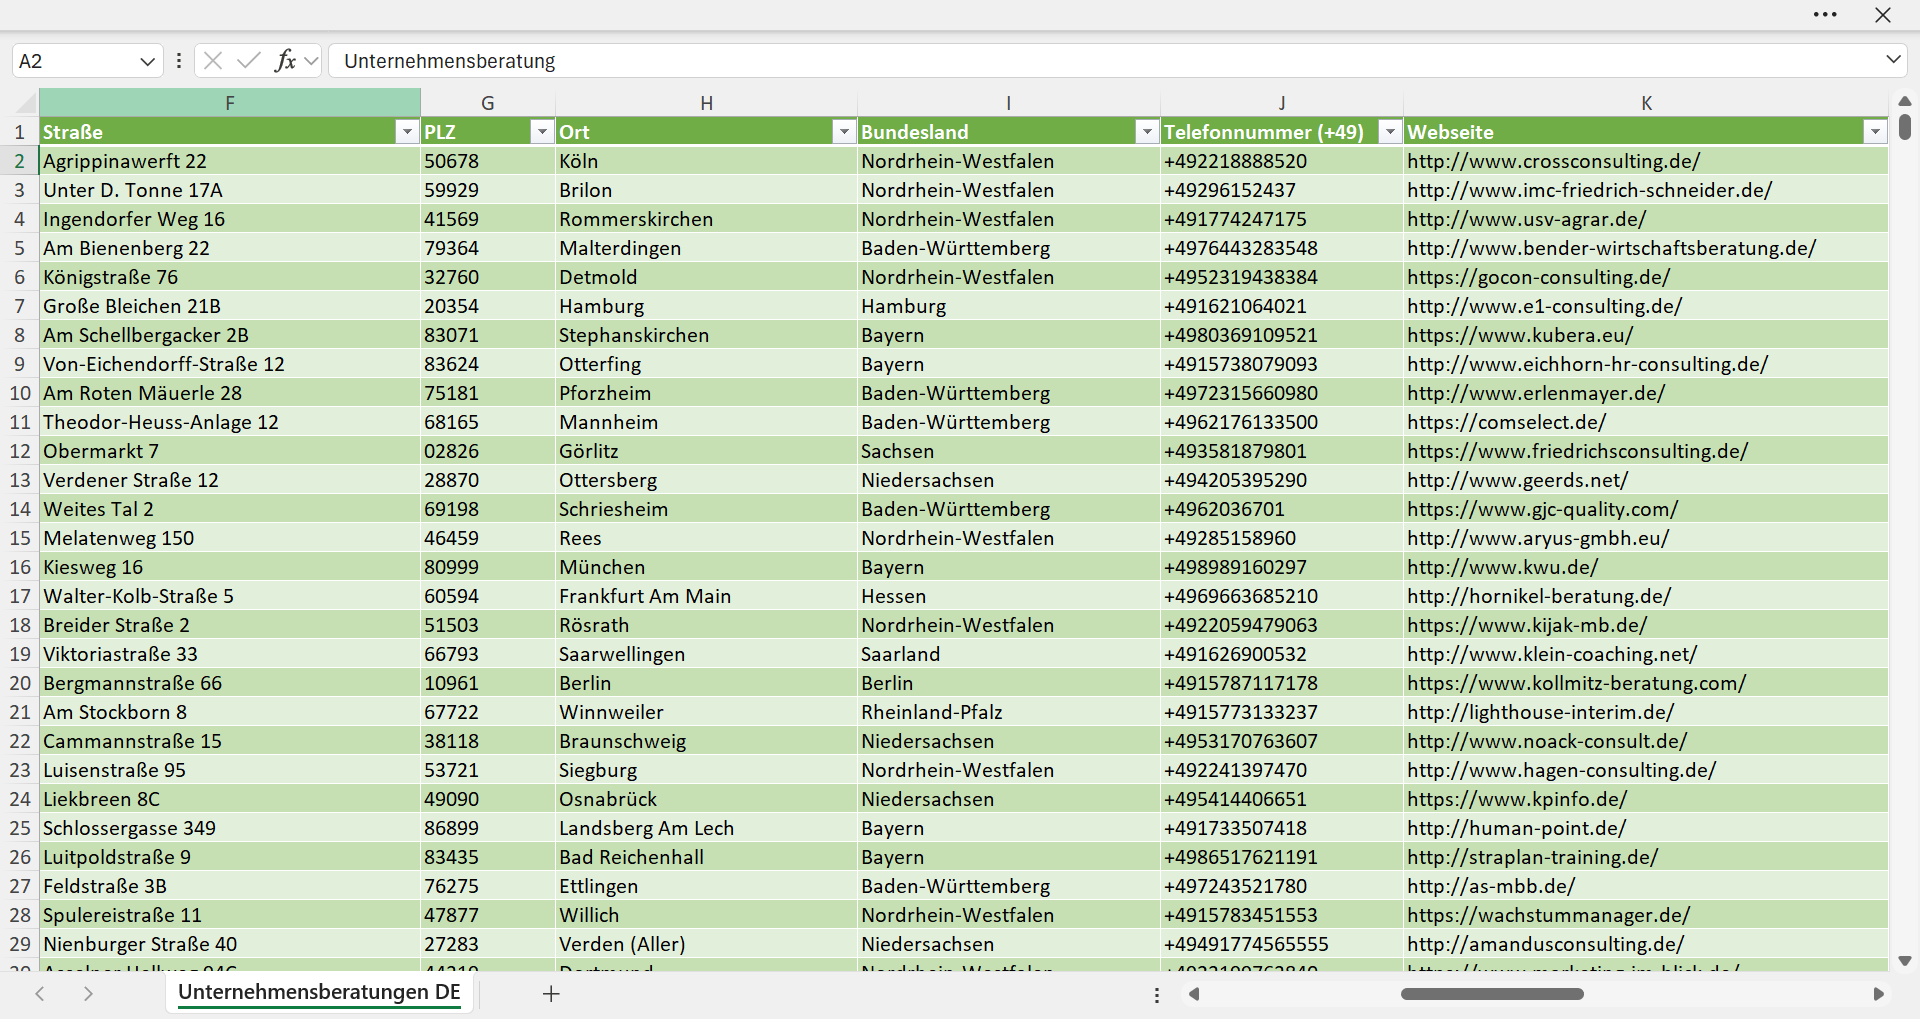The image size is (1920, 1019).
Task: Select phone cell +4962036701
Action: 1282,509
